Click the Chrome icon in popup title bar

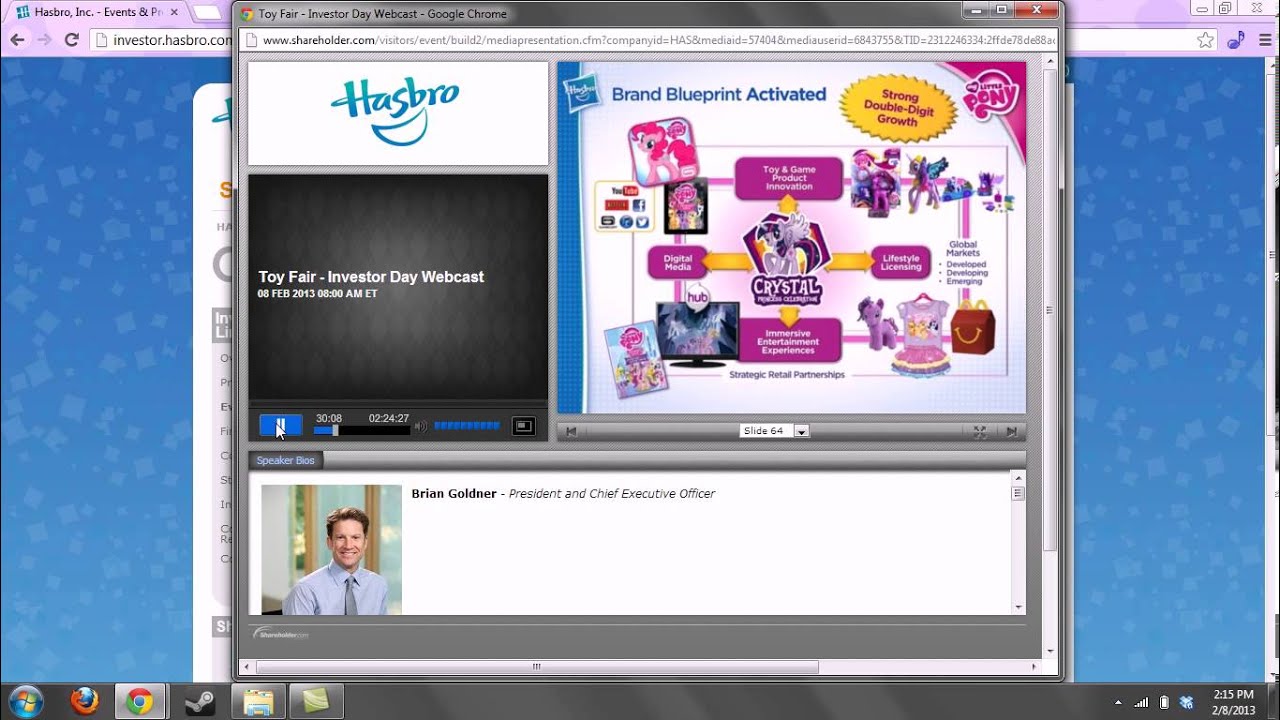click(247, 14)
